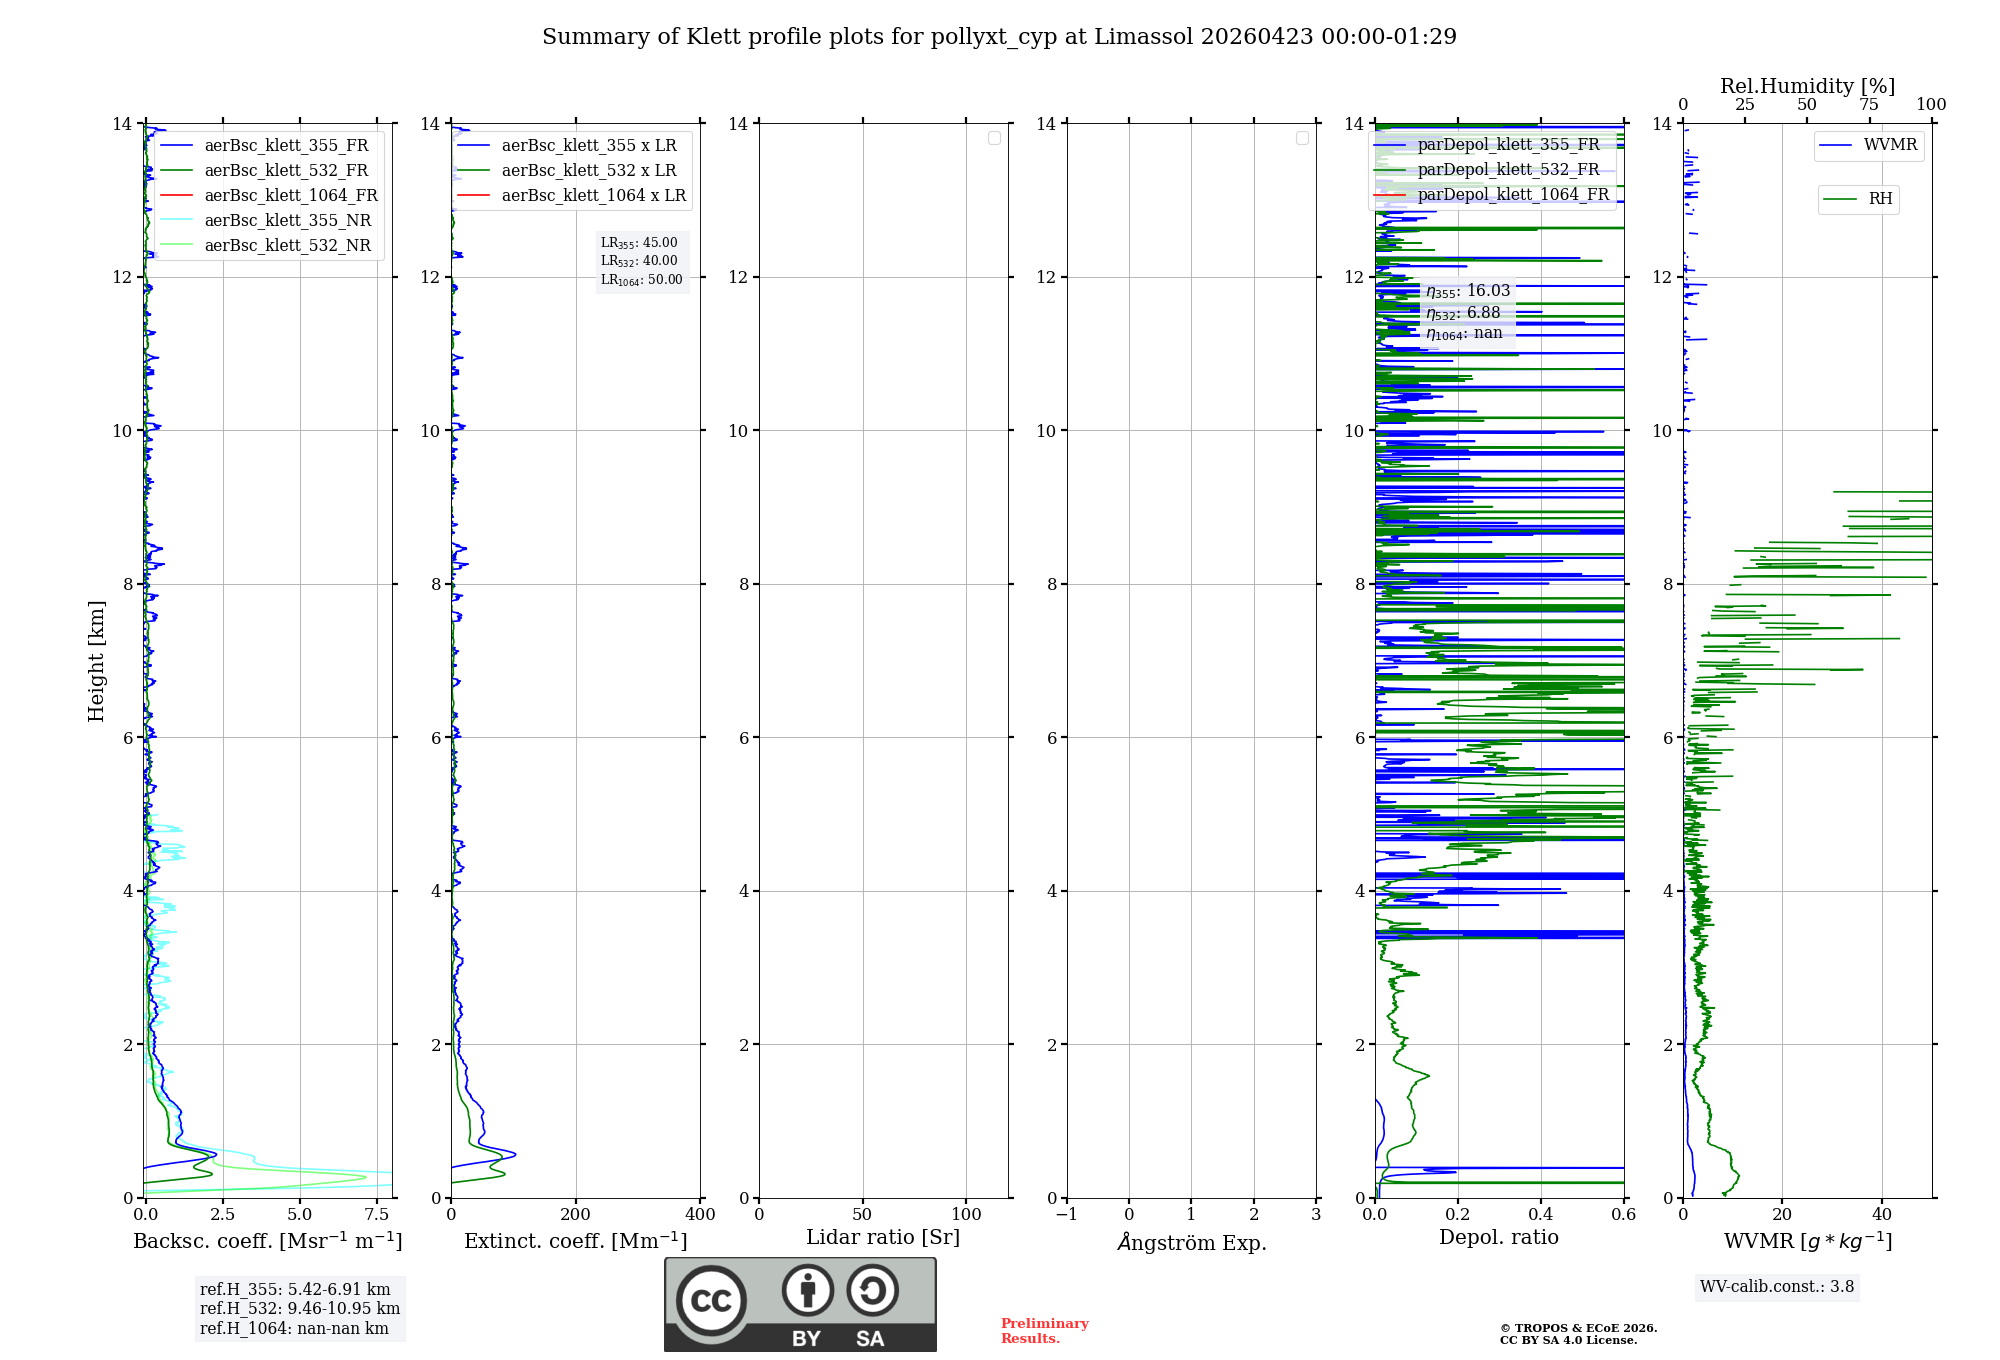This screenshot has height=1360, width=2000.
Task: Click the plot summary title text
Action: [999, 37]
